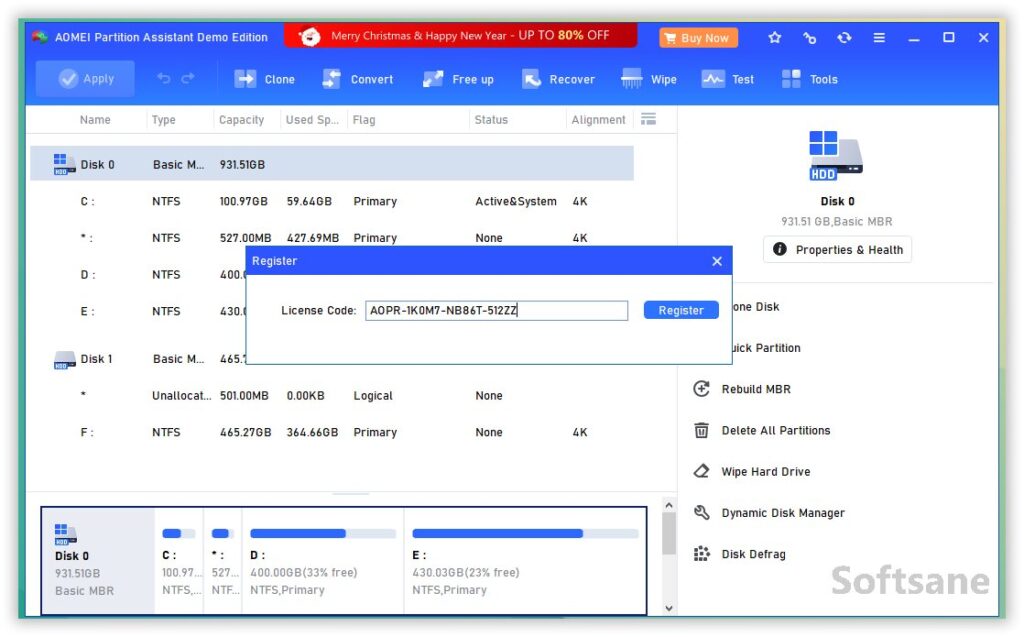The height and width of the screenshot is (637, 1024).
Task: Click the Register button in dialog
Action: pos(680,310)
